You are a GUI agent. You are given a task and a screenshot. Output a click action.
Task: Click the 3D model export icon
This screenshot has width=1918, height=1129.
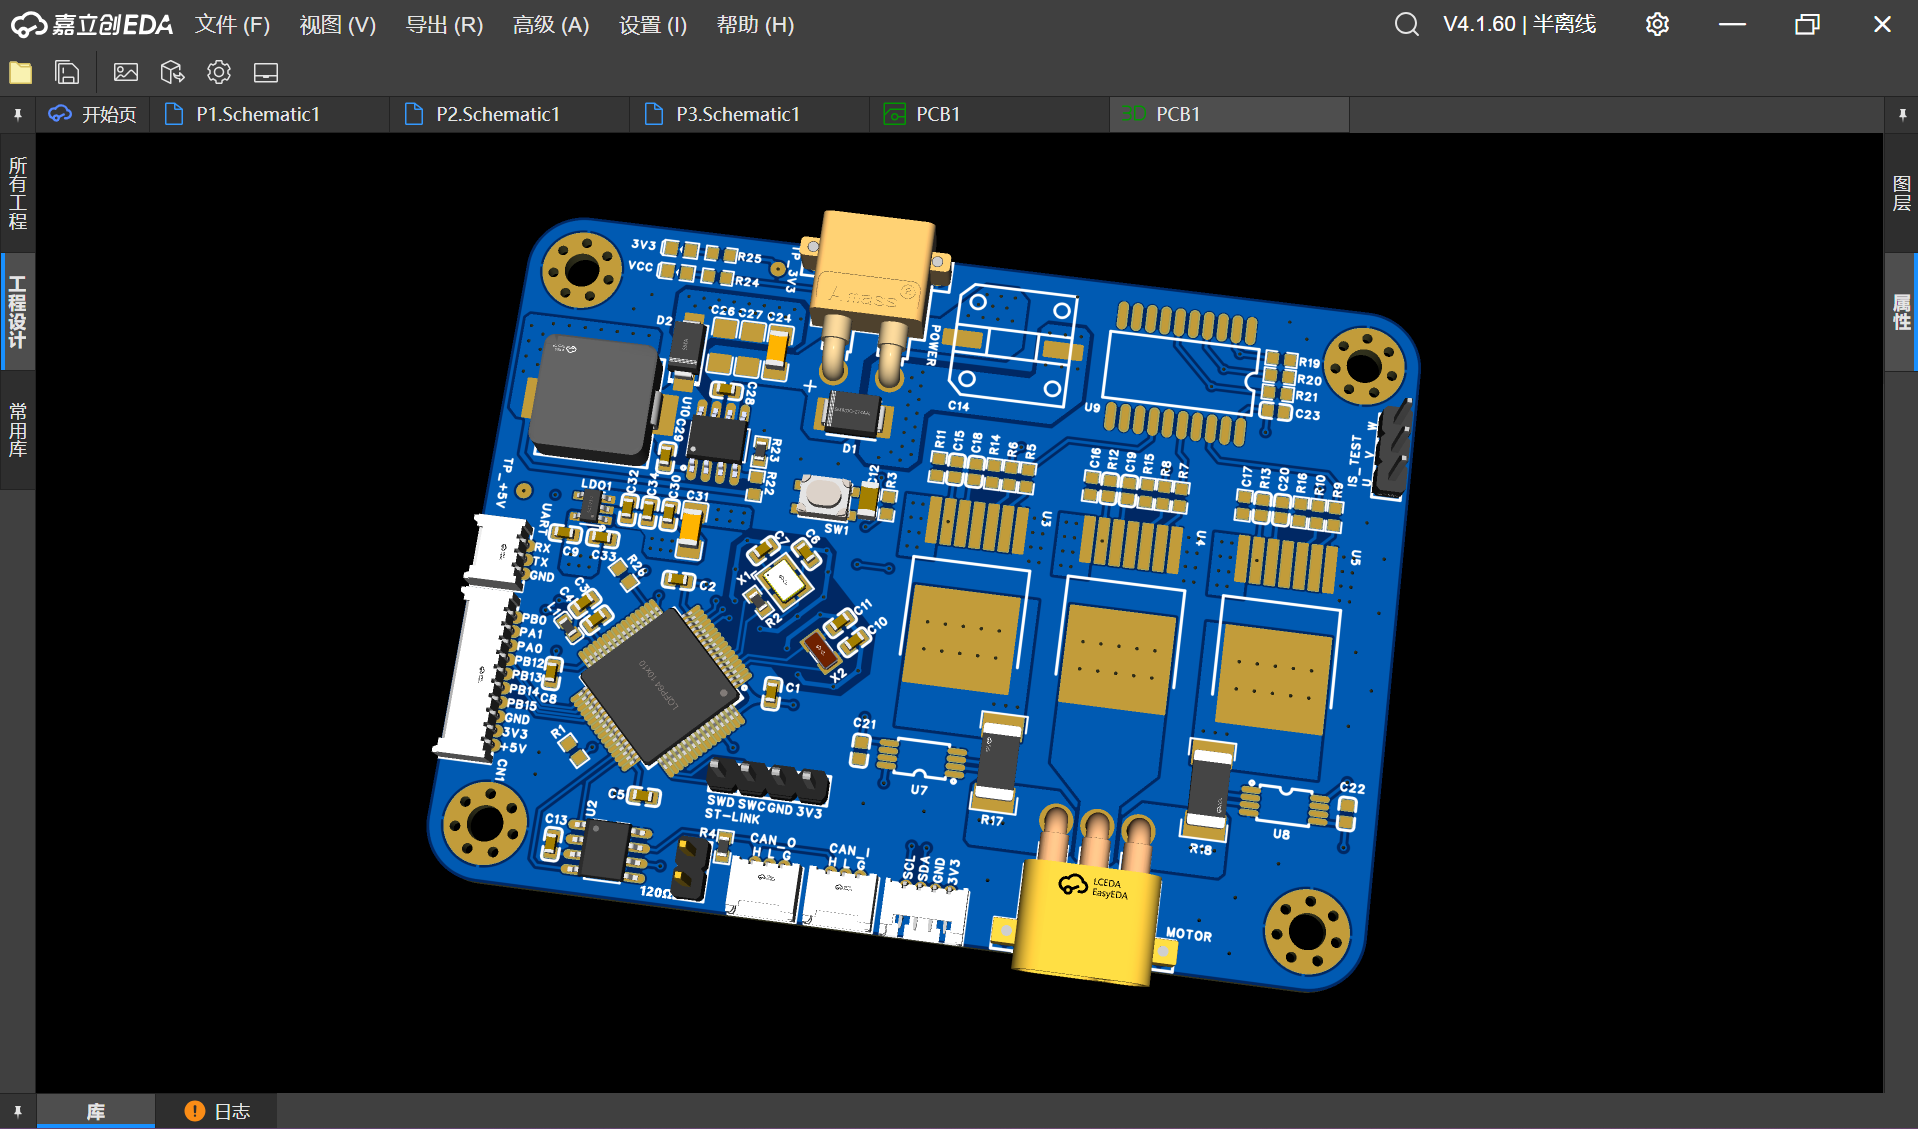coord(172,72)
